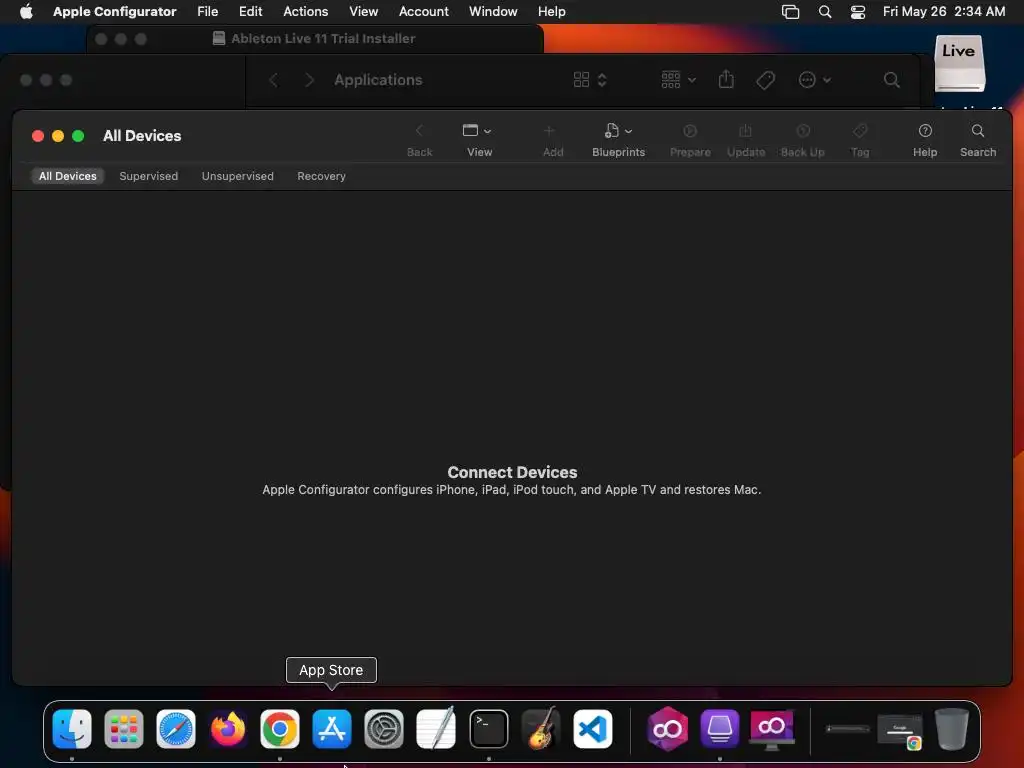The height and width of the screenshot is (768, 1024).
Task: Open the Help menu in menu bar
Action: pyautogui.click(x=551, y=11)
